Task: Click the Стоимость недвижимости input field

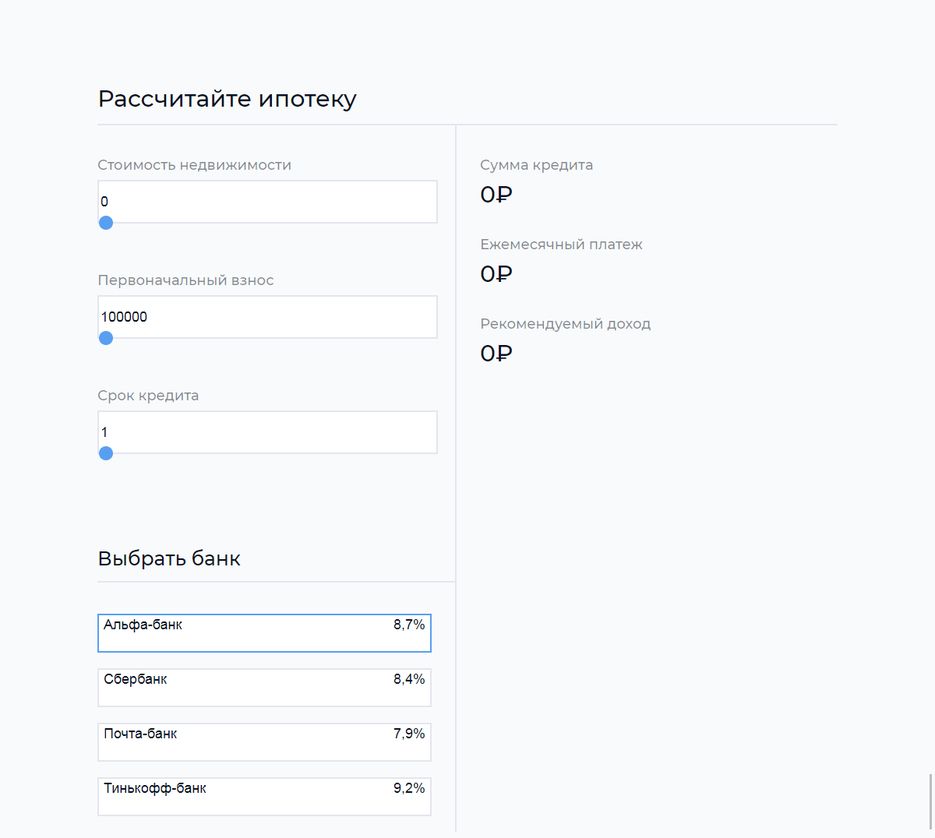Action: [267, 202]
